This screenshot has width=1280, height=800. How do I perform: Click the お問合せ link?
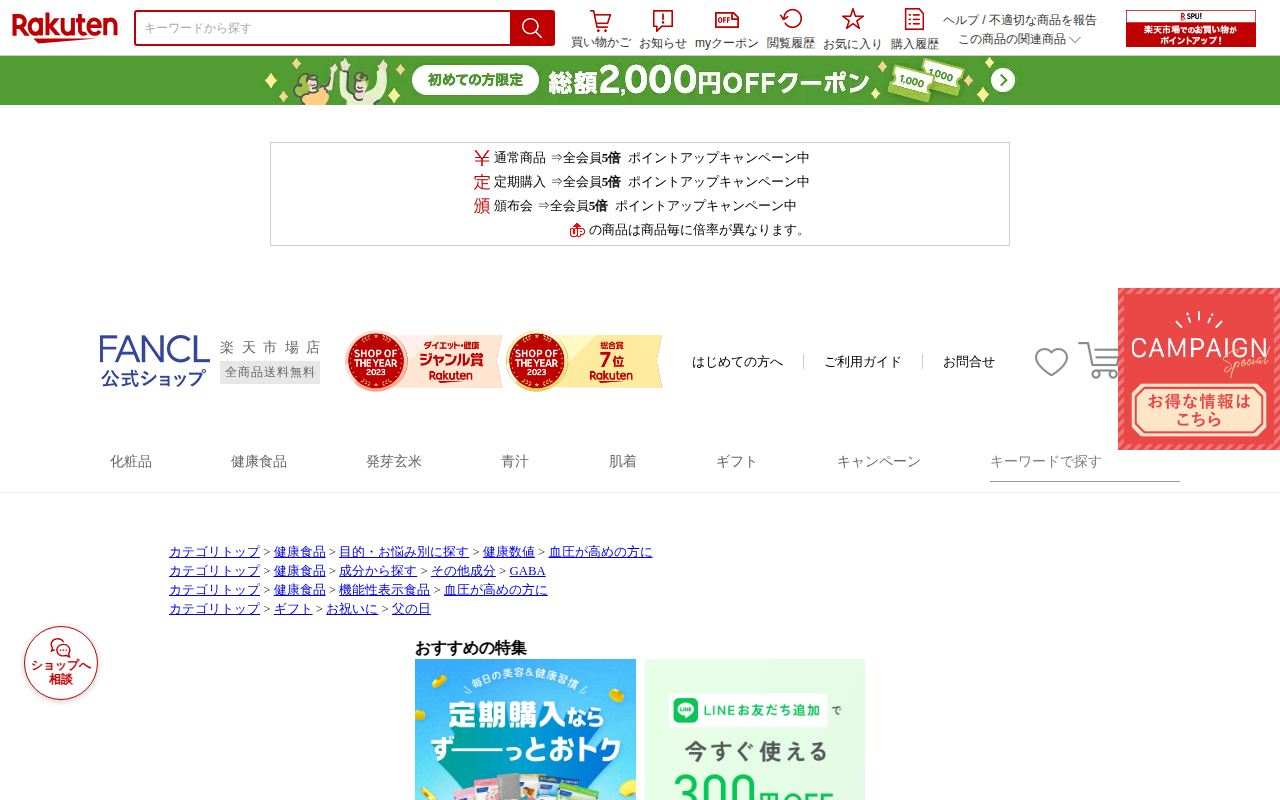click(969, 362)
